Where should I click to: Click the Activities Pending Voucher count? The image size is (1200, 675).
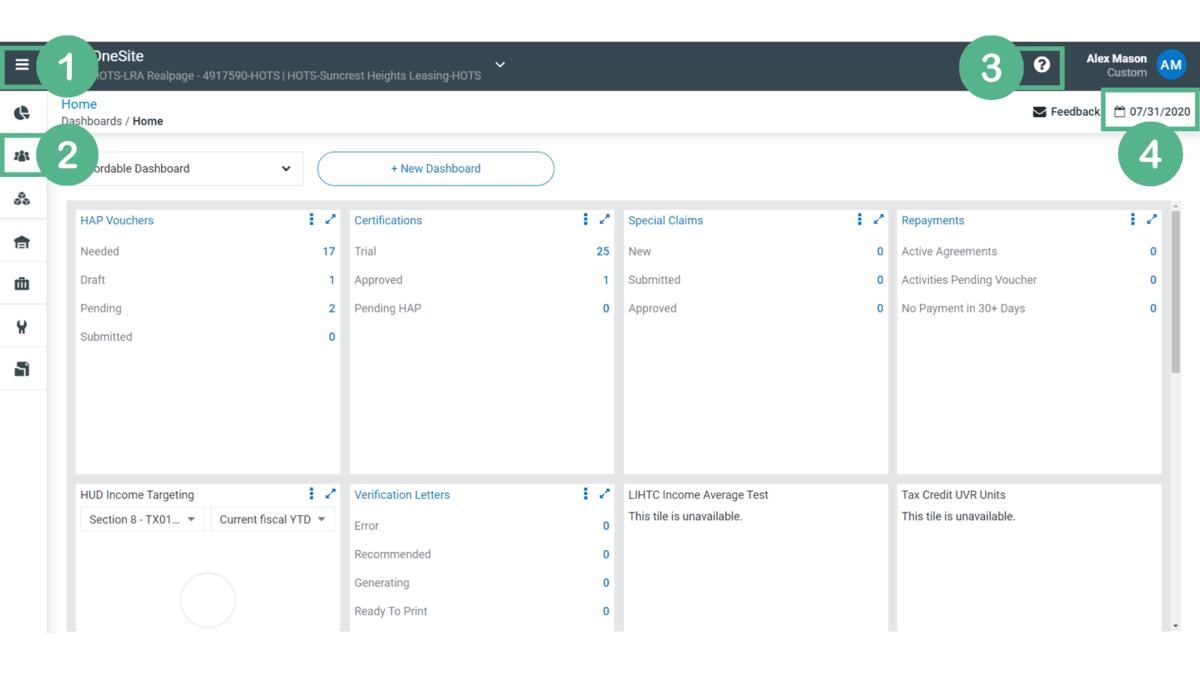pyautogui.click(x=1153, y=280)
